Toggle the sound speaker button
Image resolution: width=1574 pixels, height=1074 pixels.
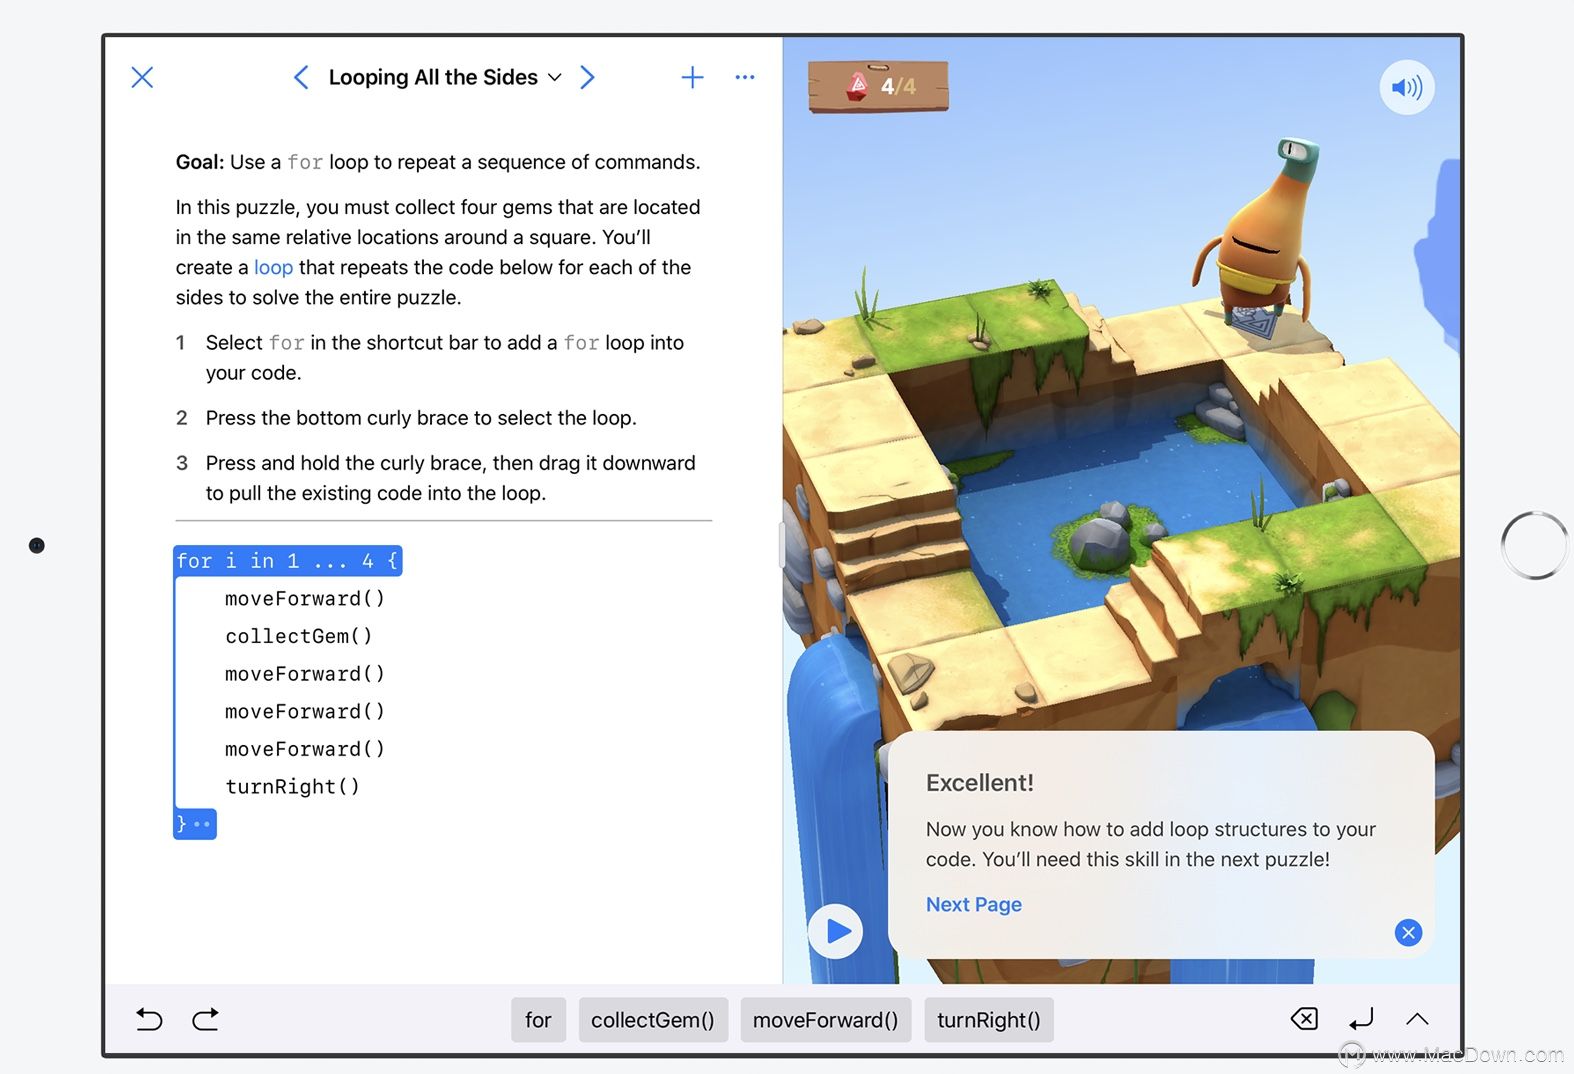pyautogui.click(x=1407, y=87)
